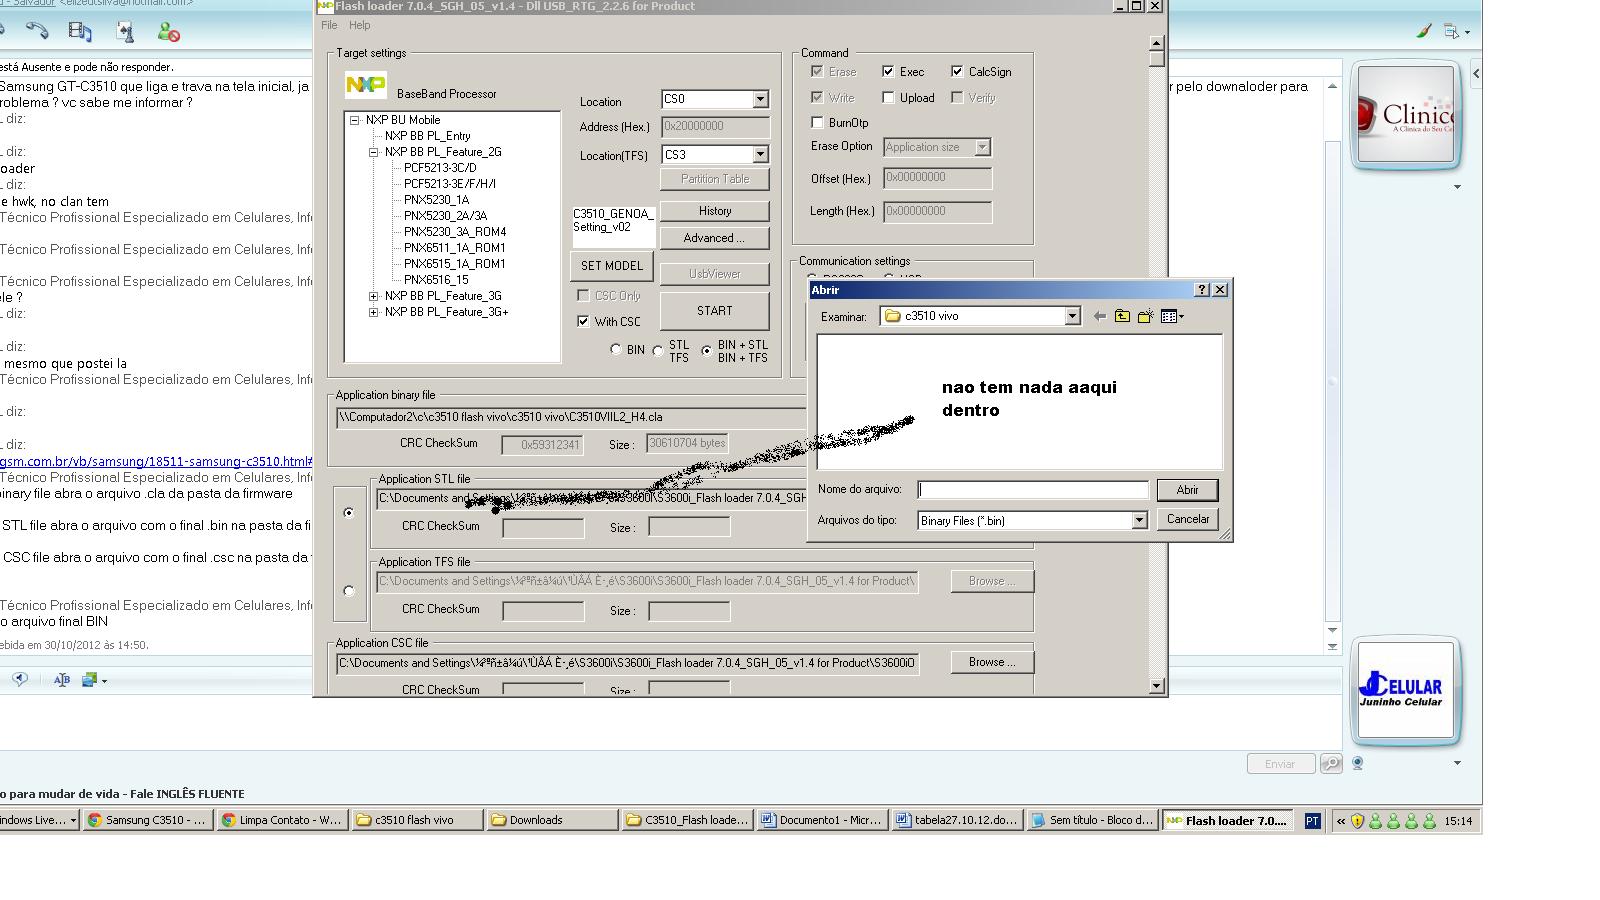Click the History button
This screenshot has width=1600, height=900.
coord(715,211)
